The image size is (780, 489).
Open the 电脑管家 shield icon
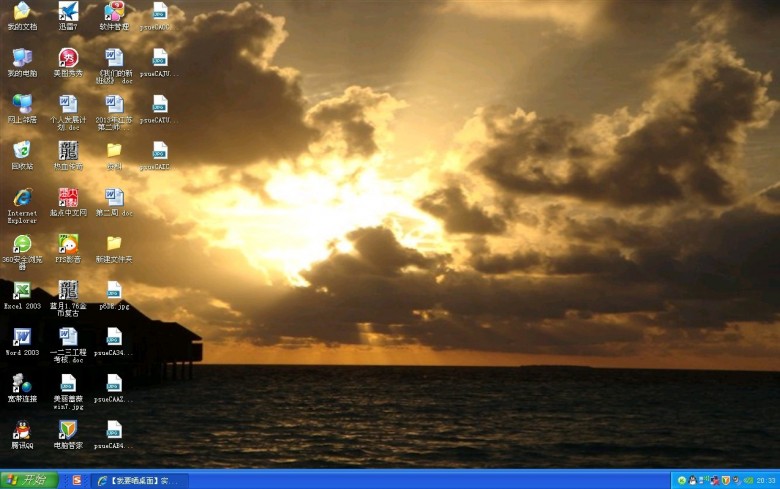68,430
